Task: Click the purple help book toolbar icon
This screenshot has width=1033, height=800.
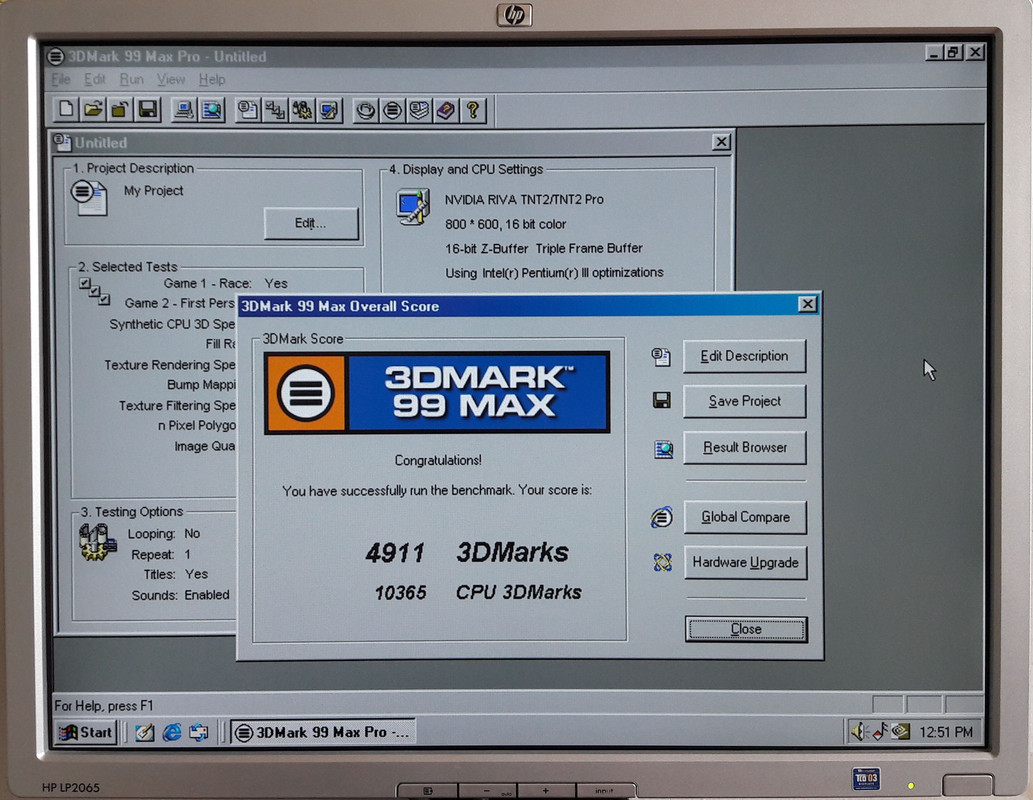Action: pyautogui.click(x=446, y=110)
